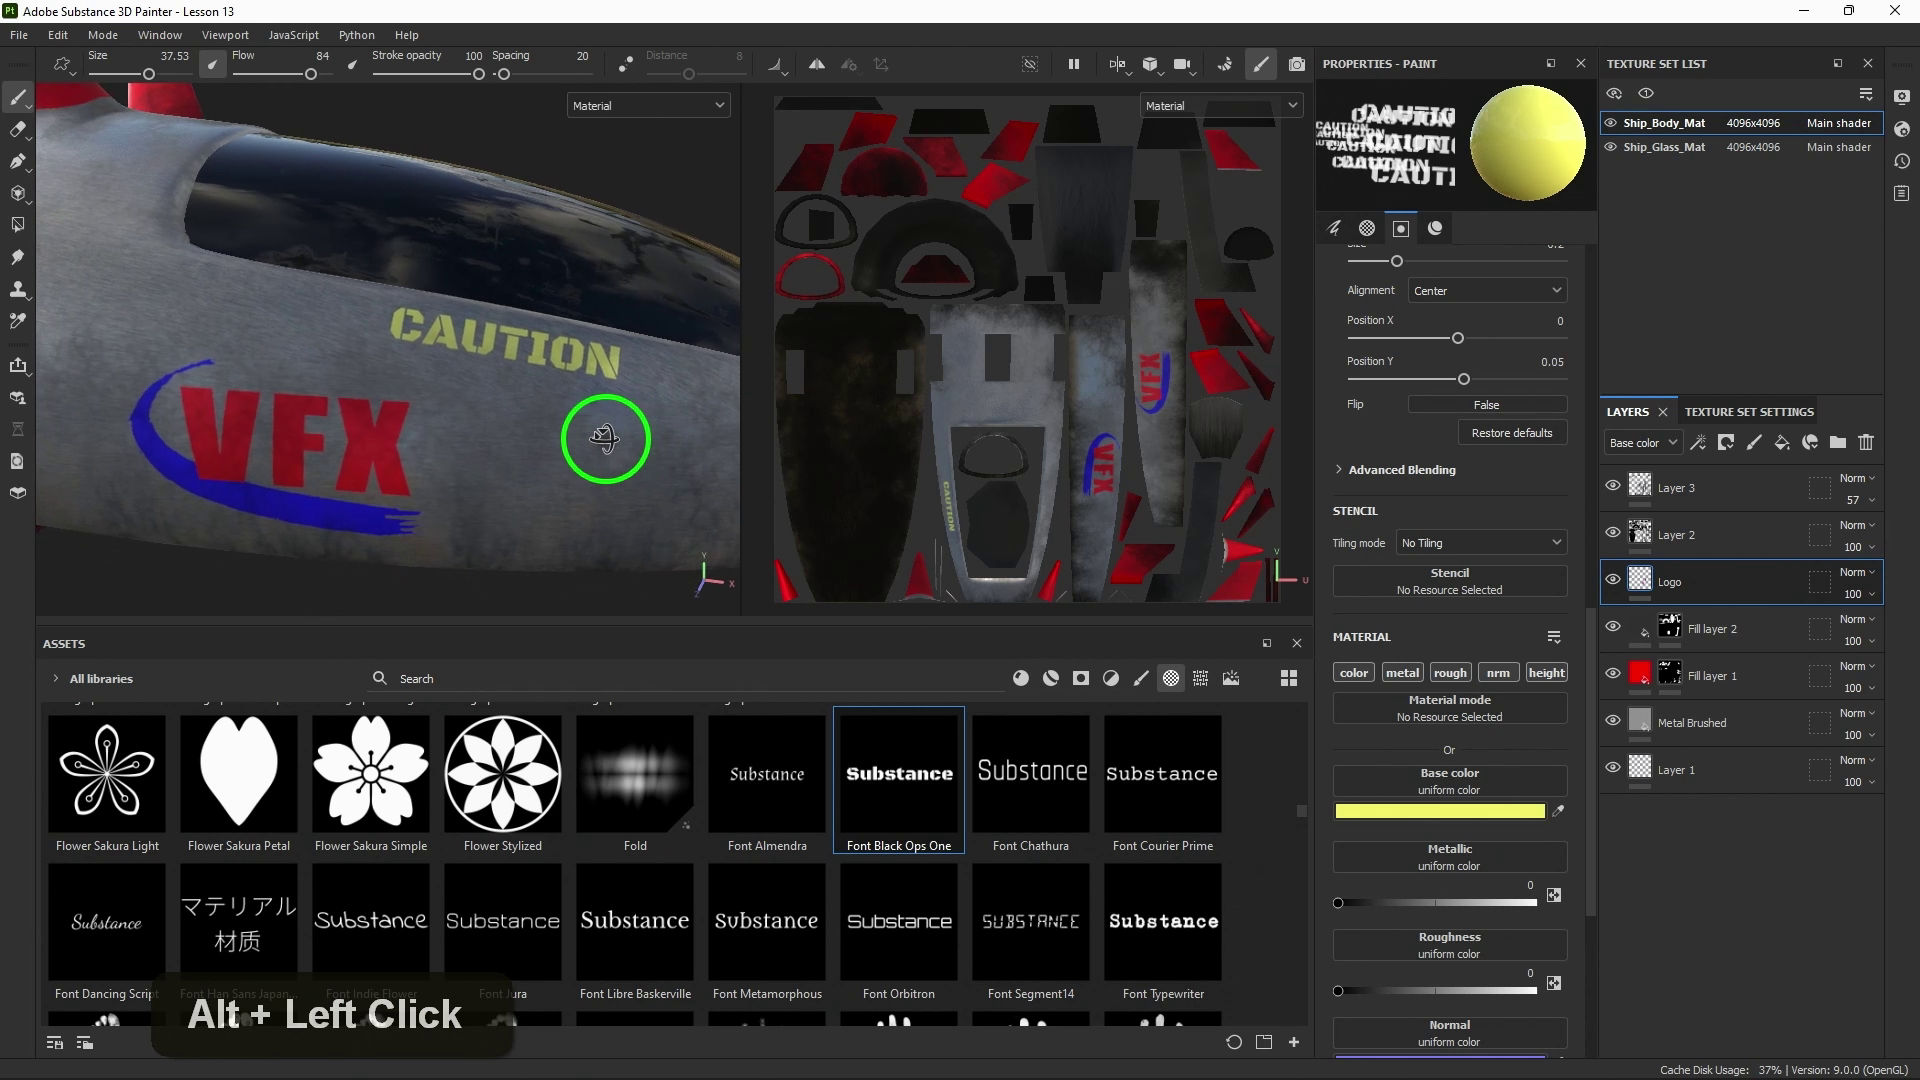This screenshot has width=1920, height=1080.
Task: Hide the Metal Brushed layer
Action: pyautogui.click(x=1613, y=720)
